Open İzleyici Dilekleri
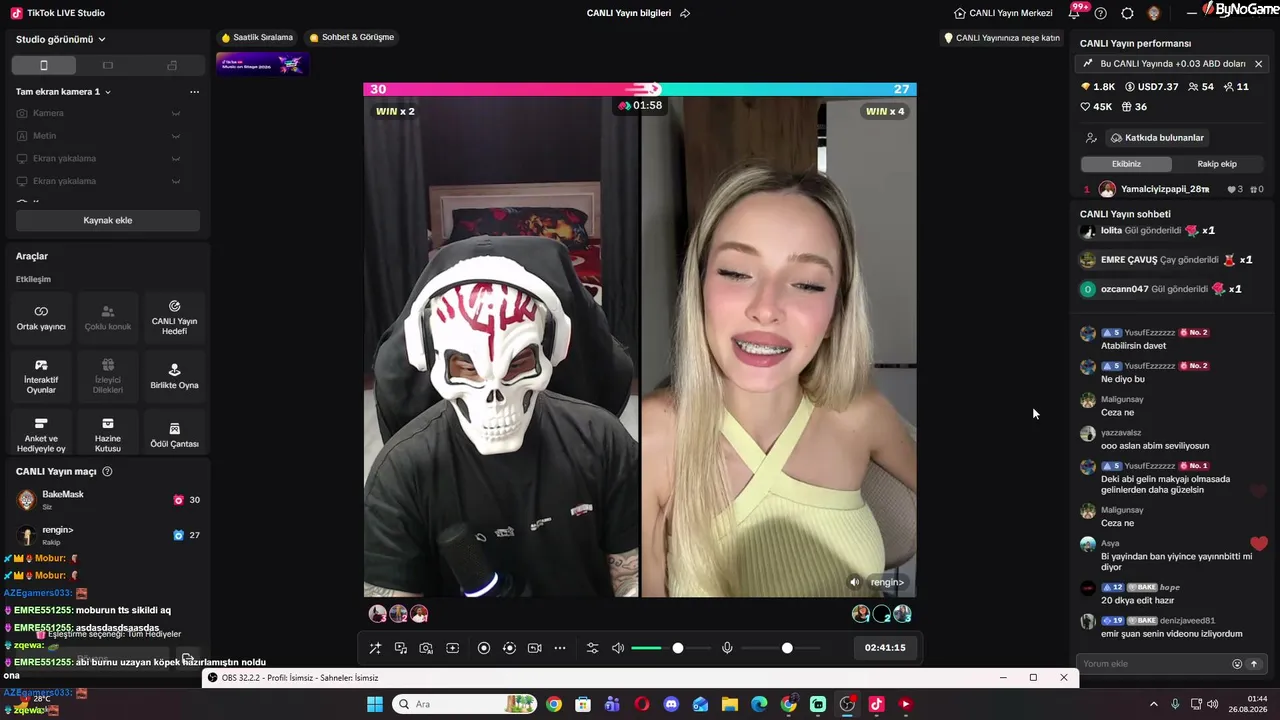1280x720 pixels. point(108,377)
